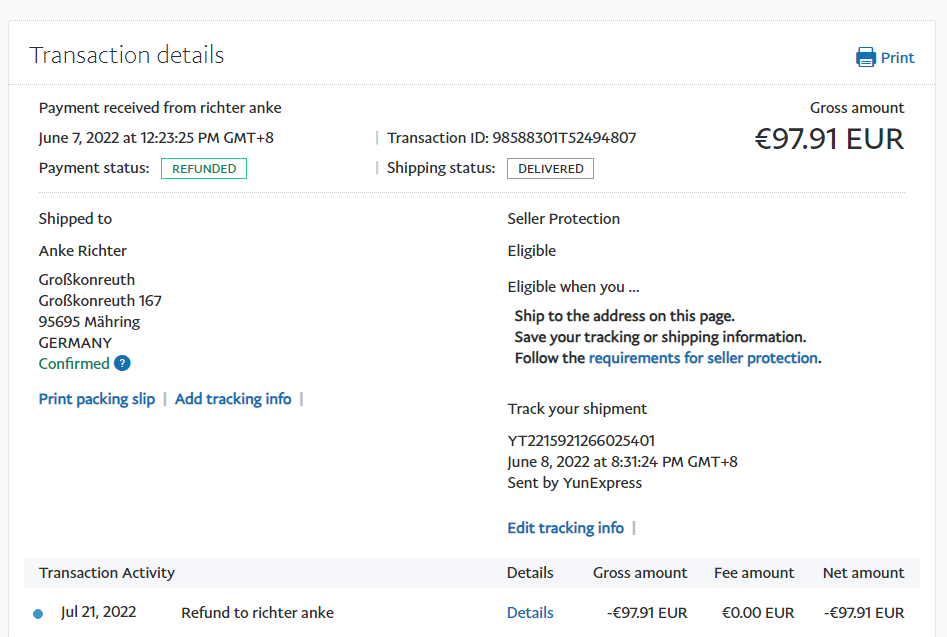
Task: Click tracking number YT2215921266025401
Action: point(581,441)
